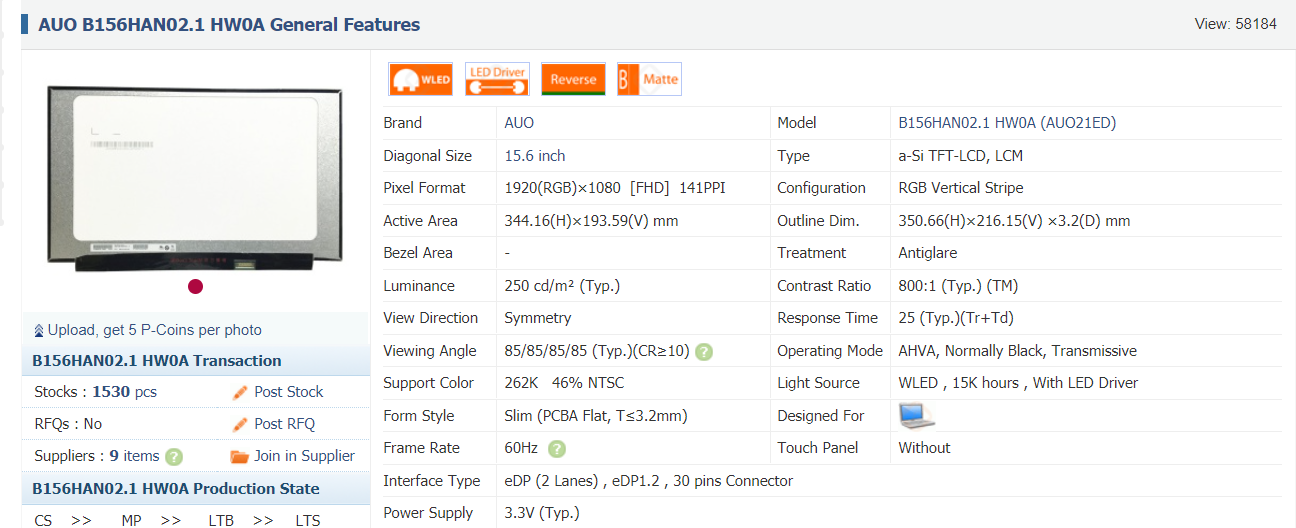Click the View: 58184 counter

click(x=1236, y=24)
